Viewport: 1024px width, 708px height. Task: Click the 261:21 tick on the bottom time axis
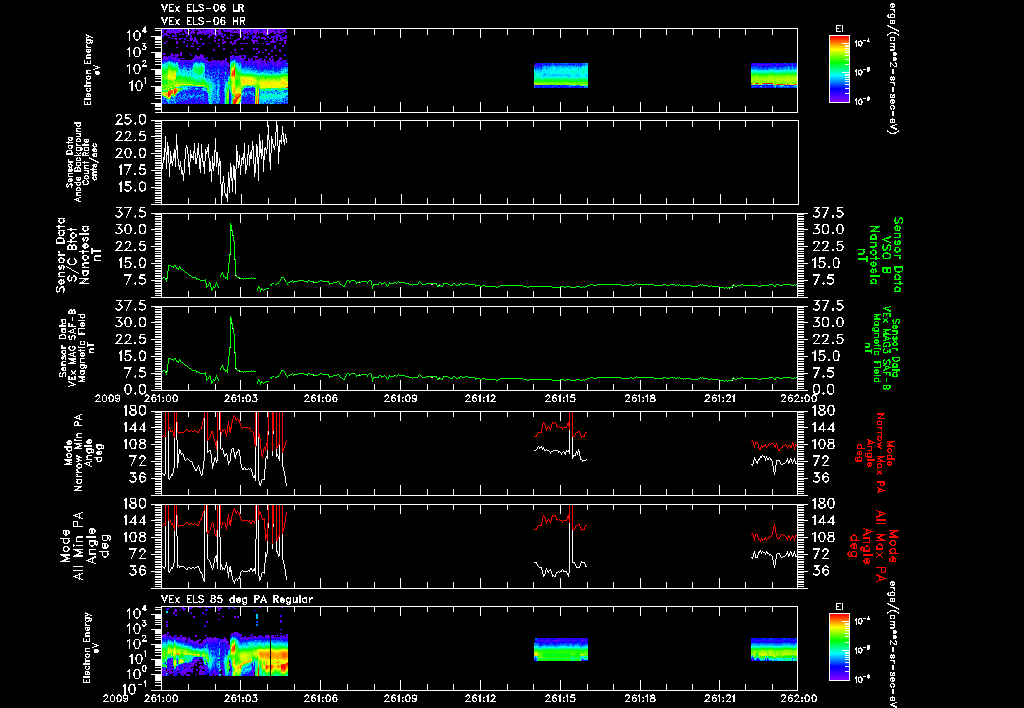click(720, 698)
